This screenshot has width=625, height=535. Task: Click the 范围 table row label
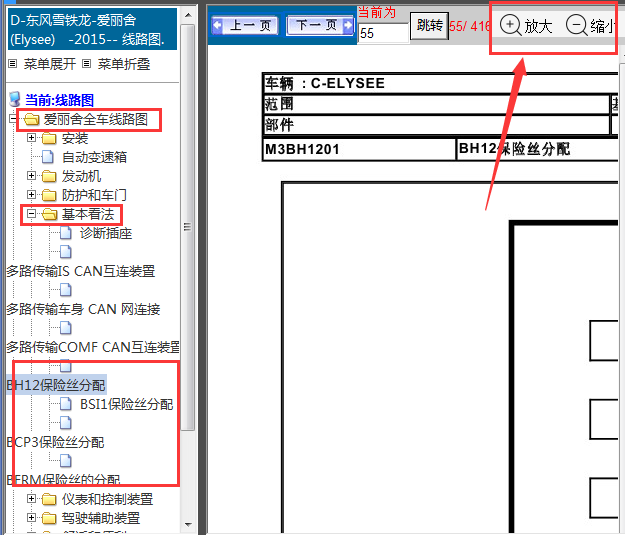(x=279, y=104)
